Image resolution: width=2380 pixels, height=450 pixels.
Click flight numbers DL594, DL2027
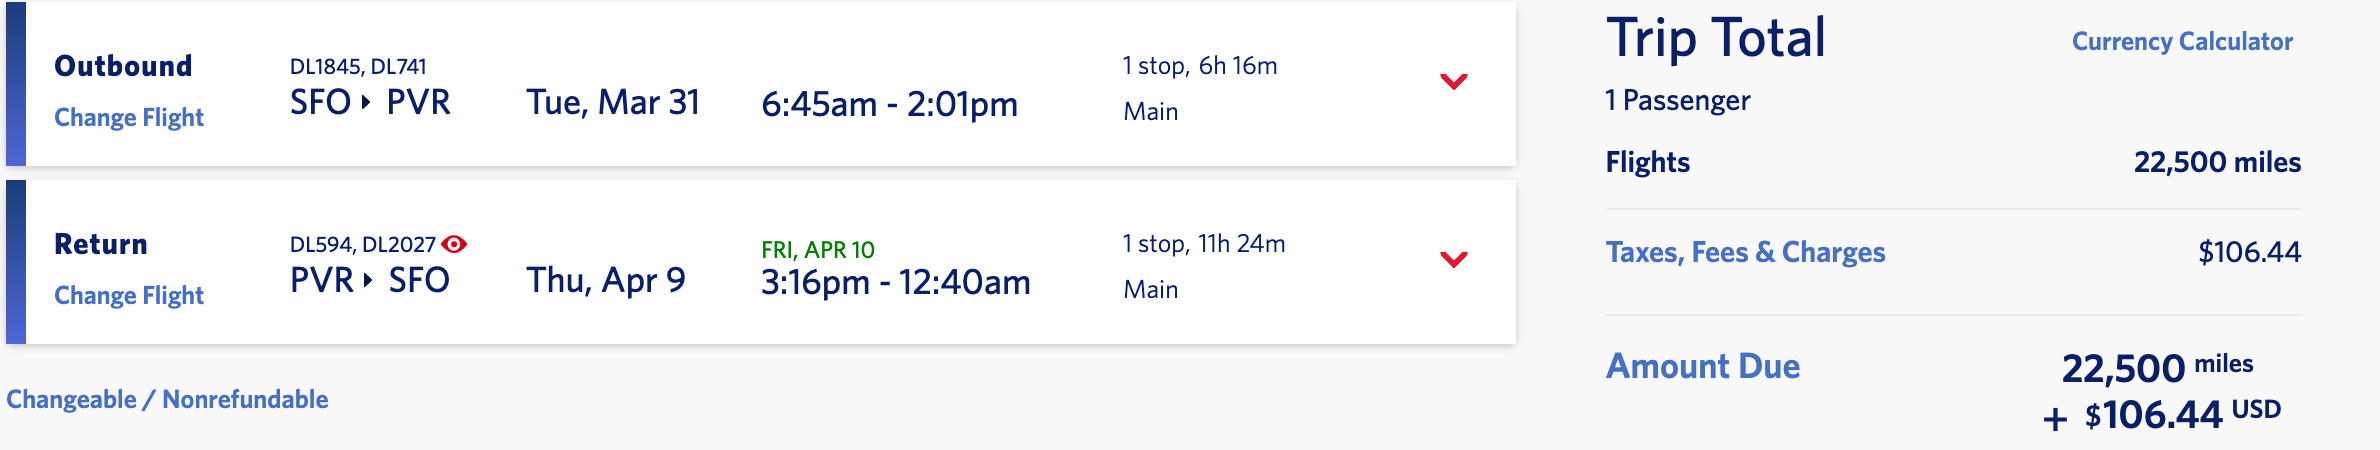(x=362, y=245)
